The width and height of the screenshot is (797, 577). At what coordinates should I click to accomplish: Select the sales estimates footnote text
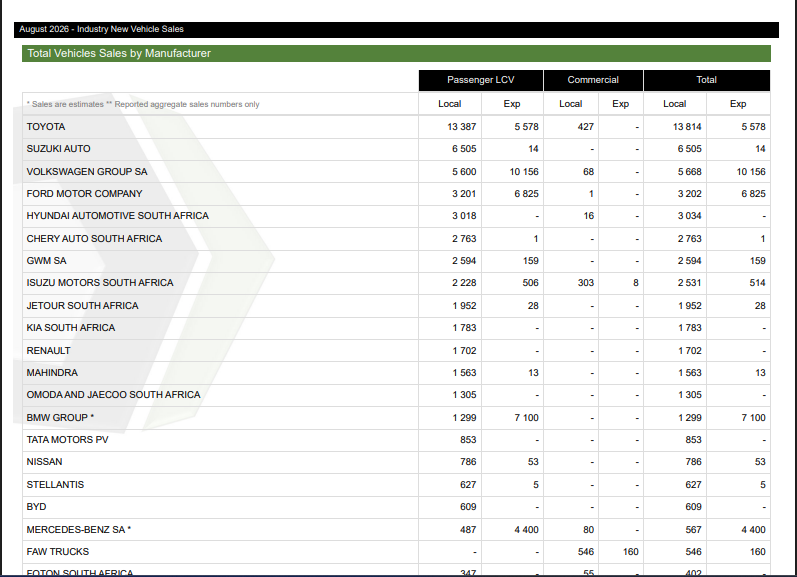point(143,104)
